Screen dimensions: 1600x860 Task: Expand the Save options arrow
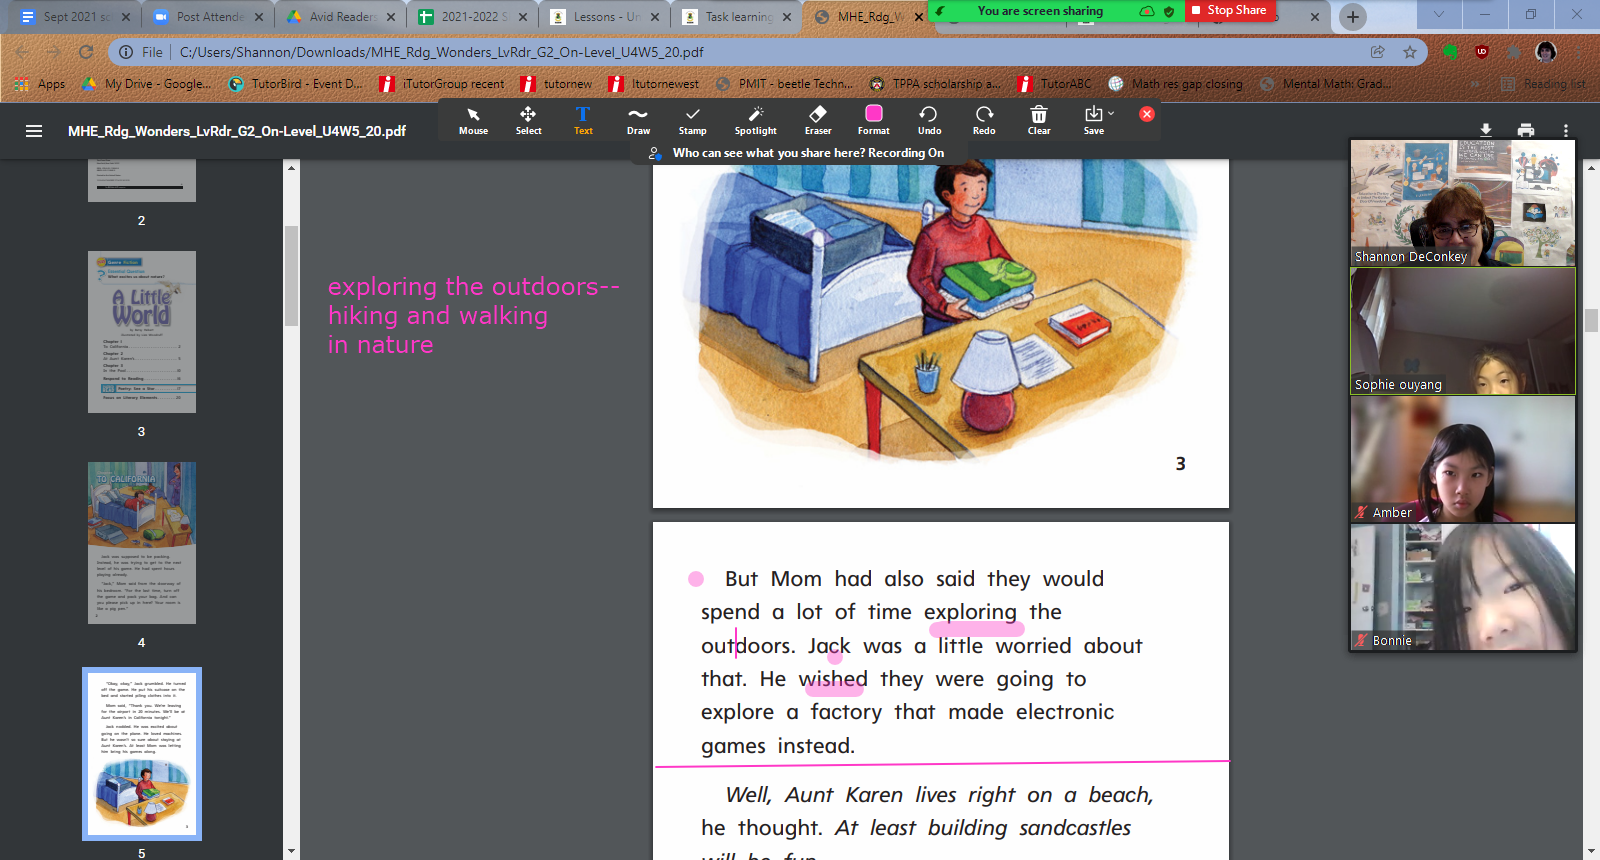point(1111,113)
